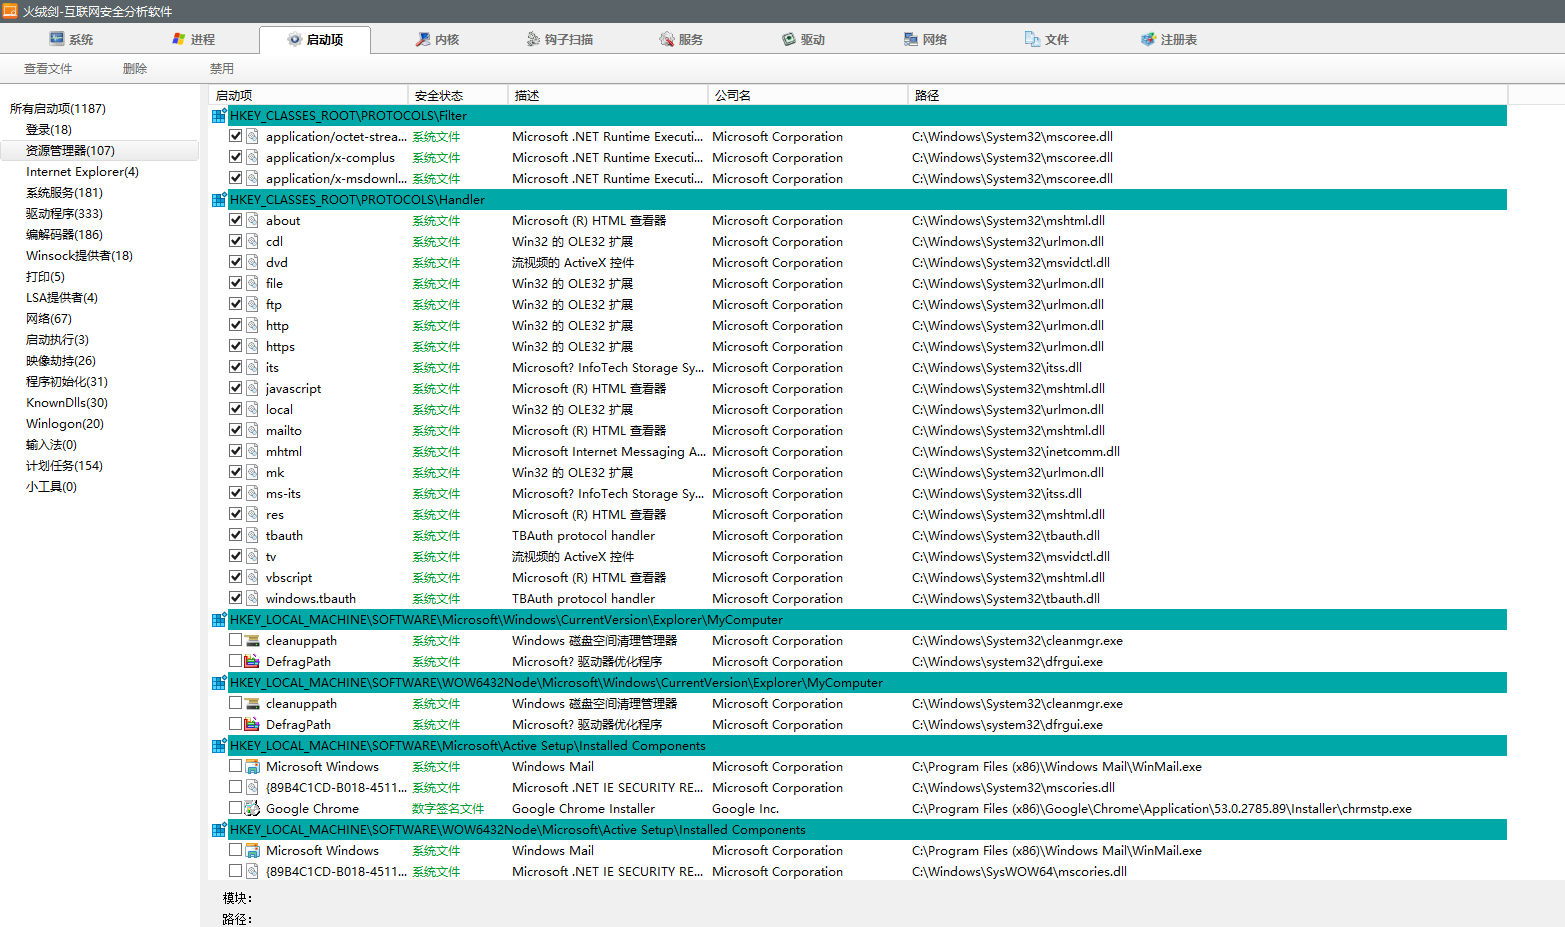Viewport: 1565px width, 927px height.
Task: Click the 注册表 tab cube icon
Action: point(1148,39)
